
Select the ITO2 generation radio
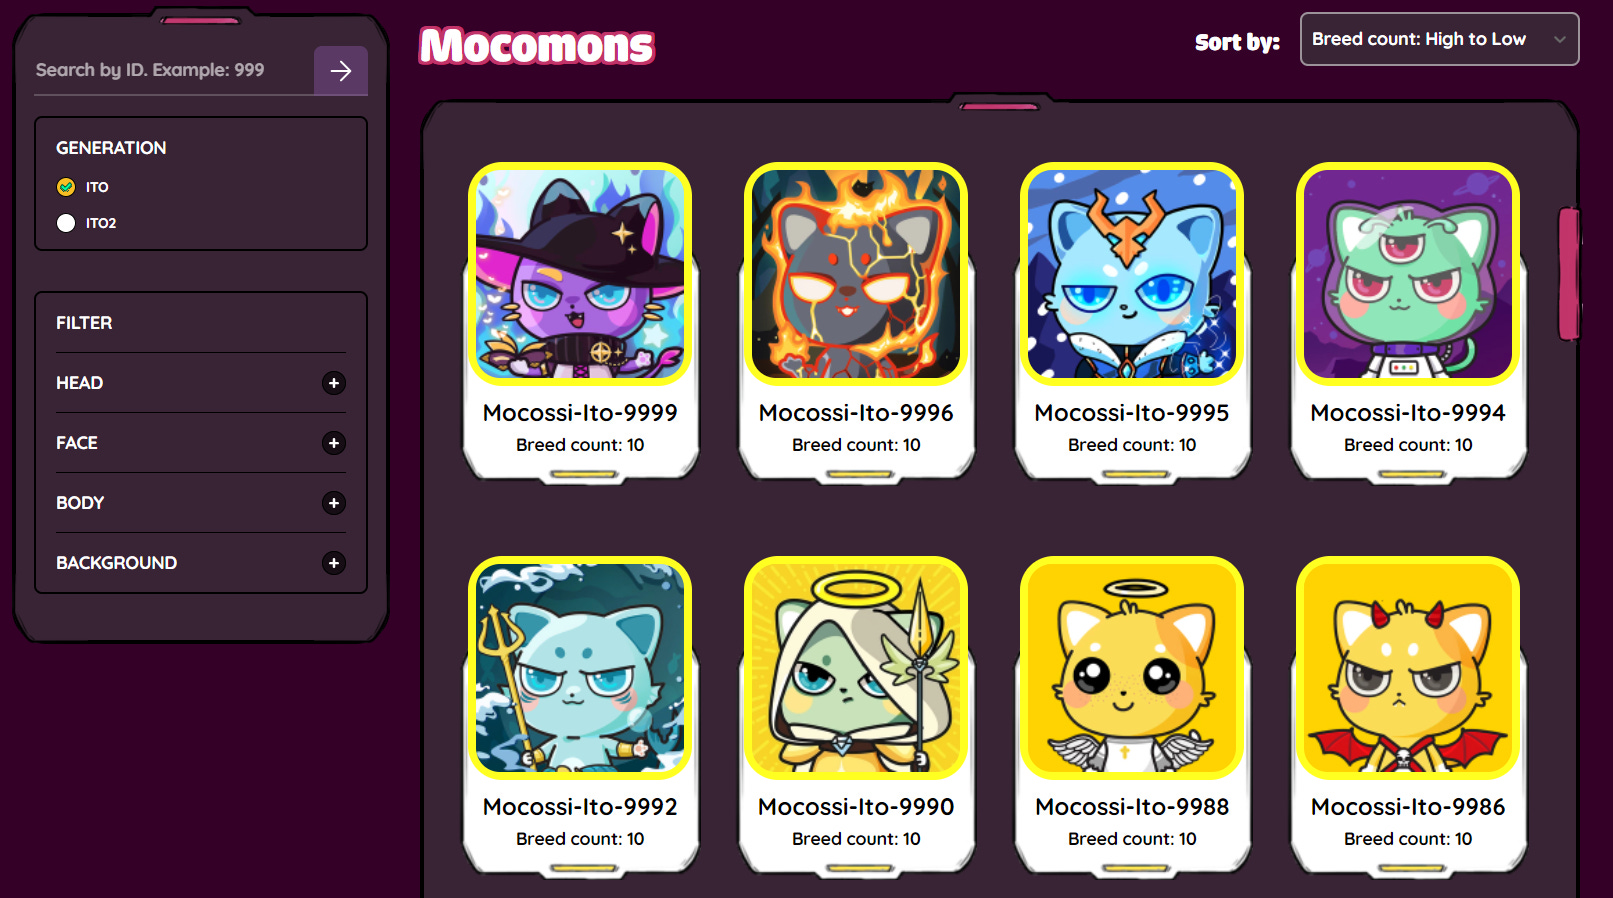click(66, 223)
